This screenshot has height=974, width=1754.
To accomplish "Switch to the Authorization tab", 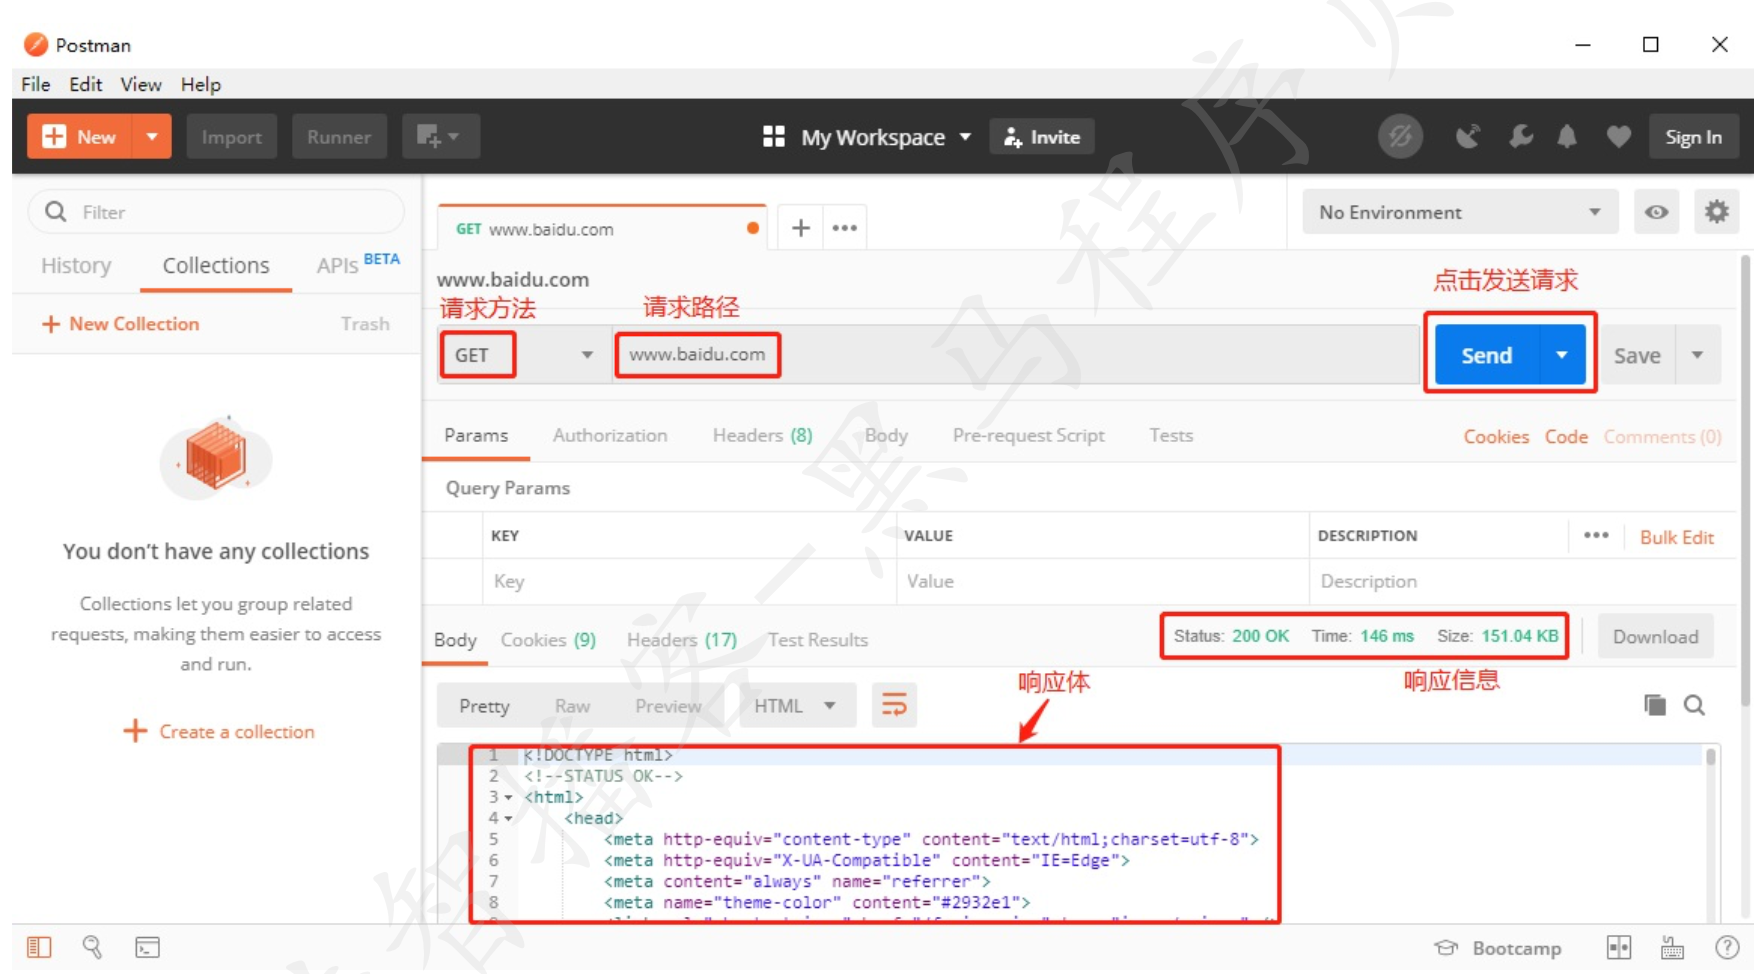I will click(x=610, y=435).
